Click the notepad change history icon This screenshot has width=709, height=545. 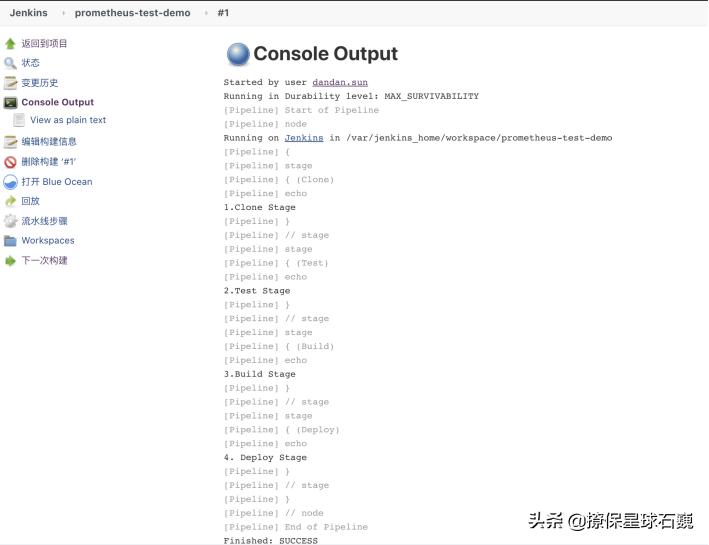10,83
